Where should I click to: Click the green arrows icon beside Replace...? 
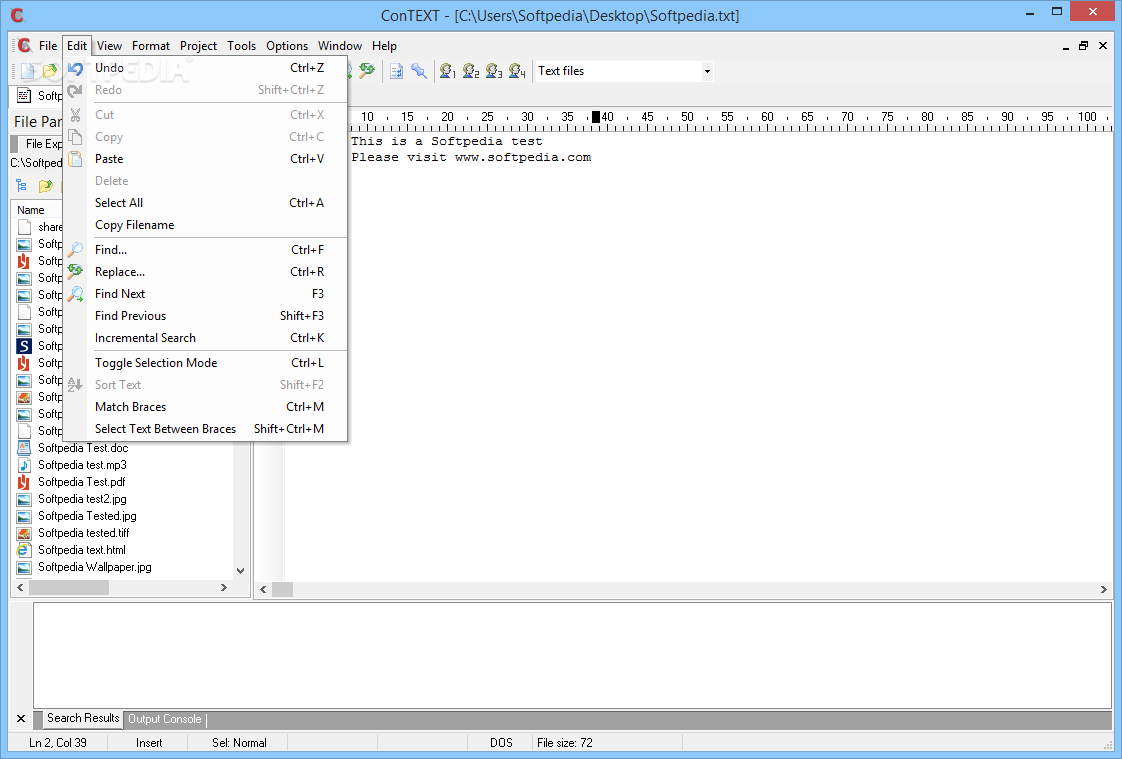click(x=75, y=272)
